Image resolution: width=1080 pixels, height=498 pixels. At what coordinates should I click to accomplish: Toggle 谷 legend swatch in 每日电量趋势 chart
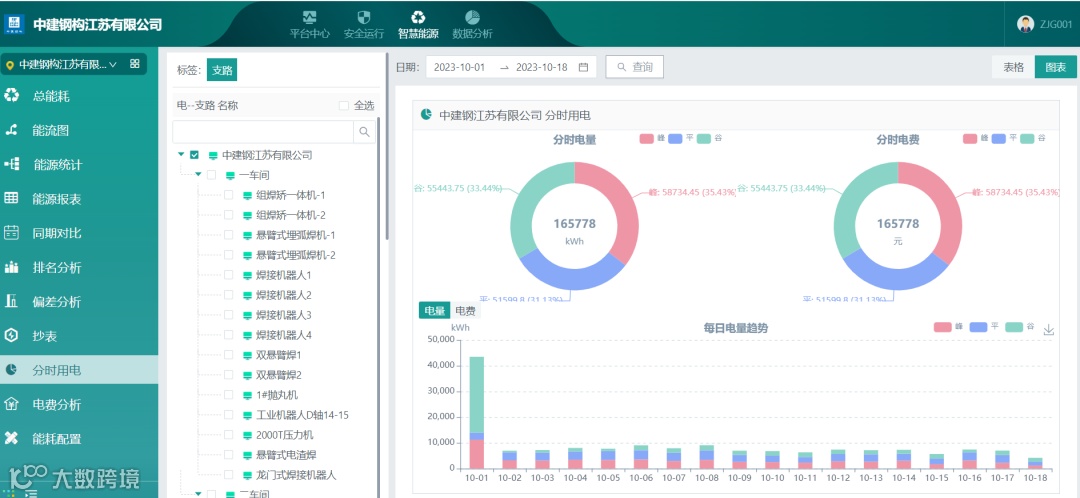click(1014, 327)
